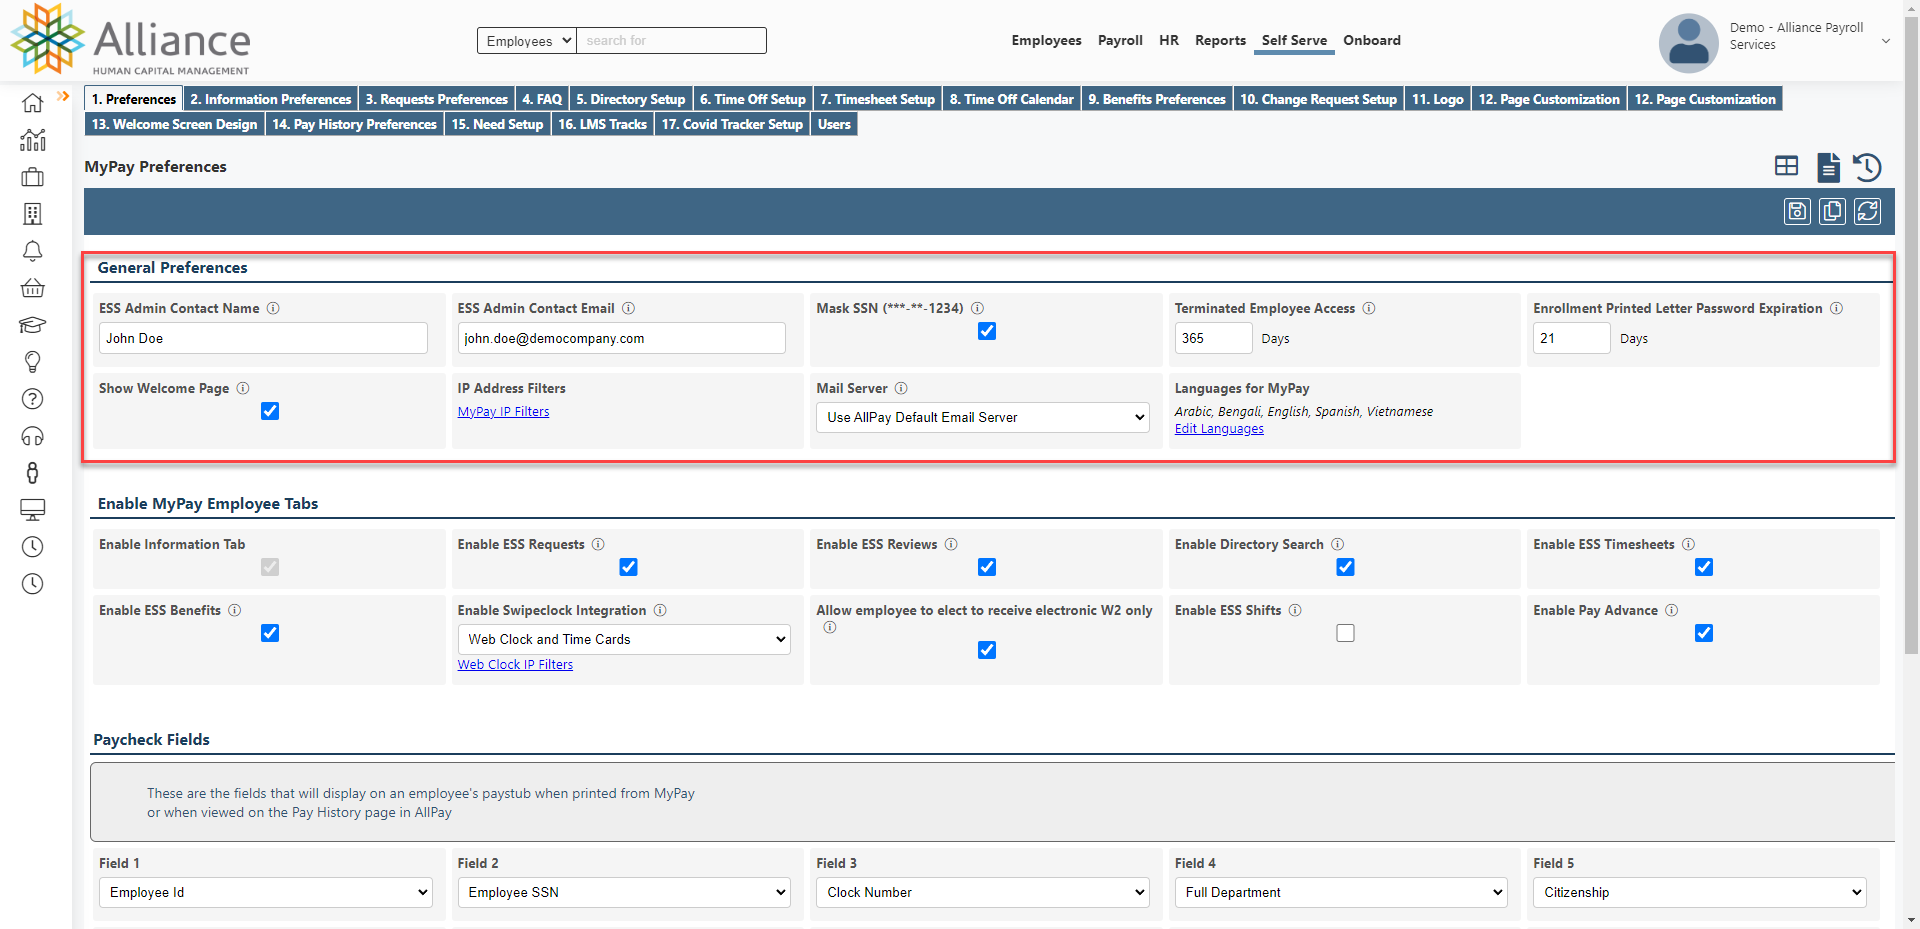This screenshot has width=1920, height=929.
Task: Expand the account menu chevron near Demo user
Action: (1886, 41)
